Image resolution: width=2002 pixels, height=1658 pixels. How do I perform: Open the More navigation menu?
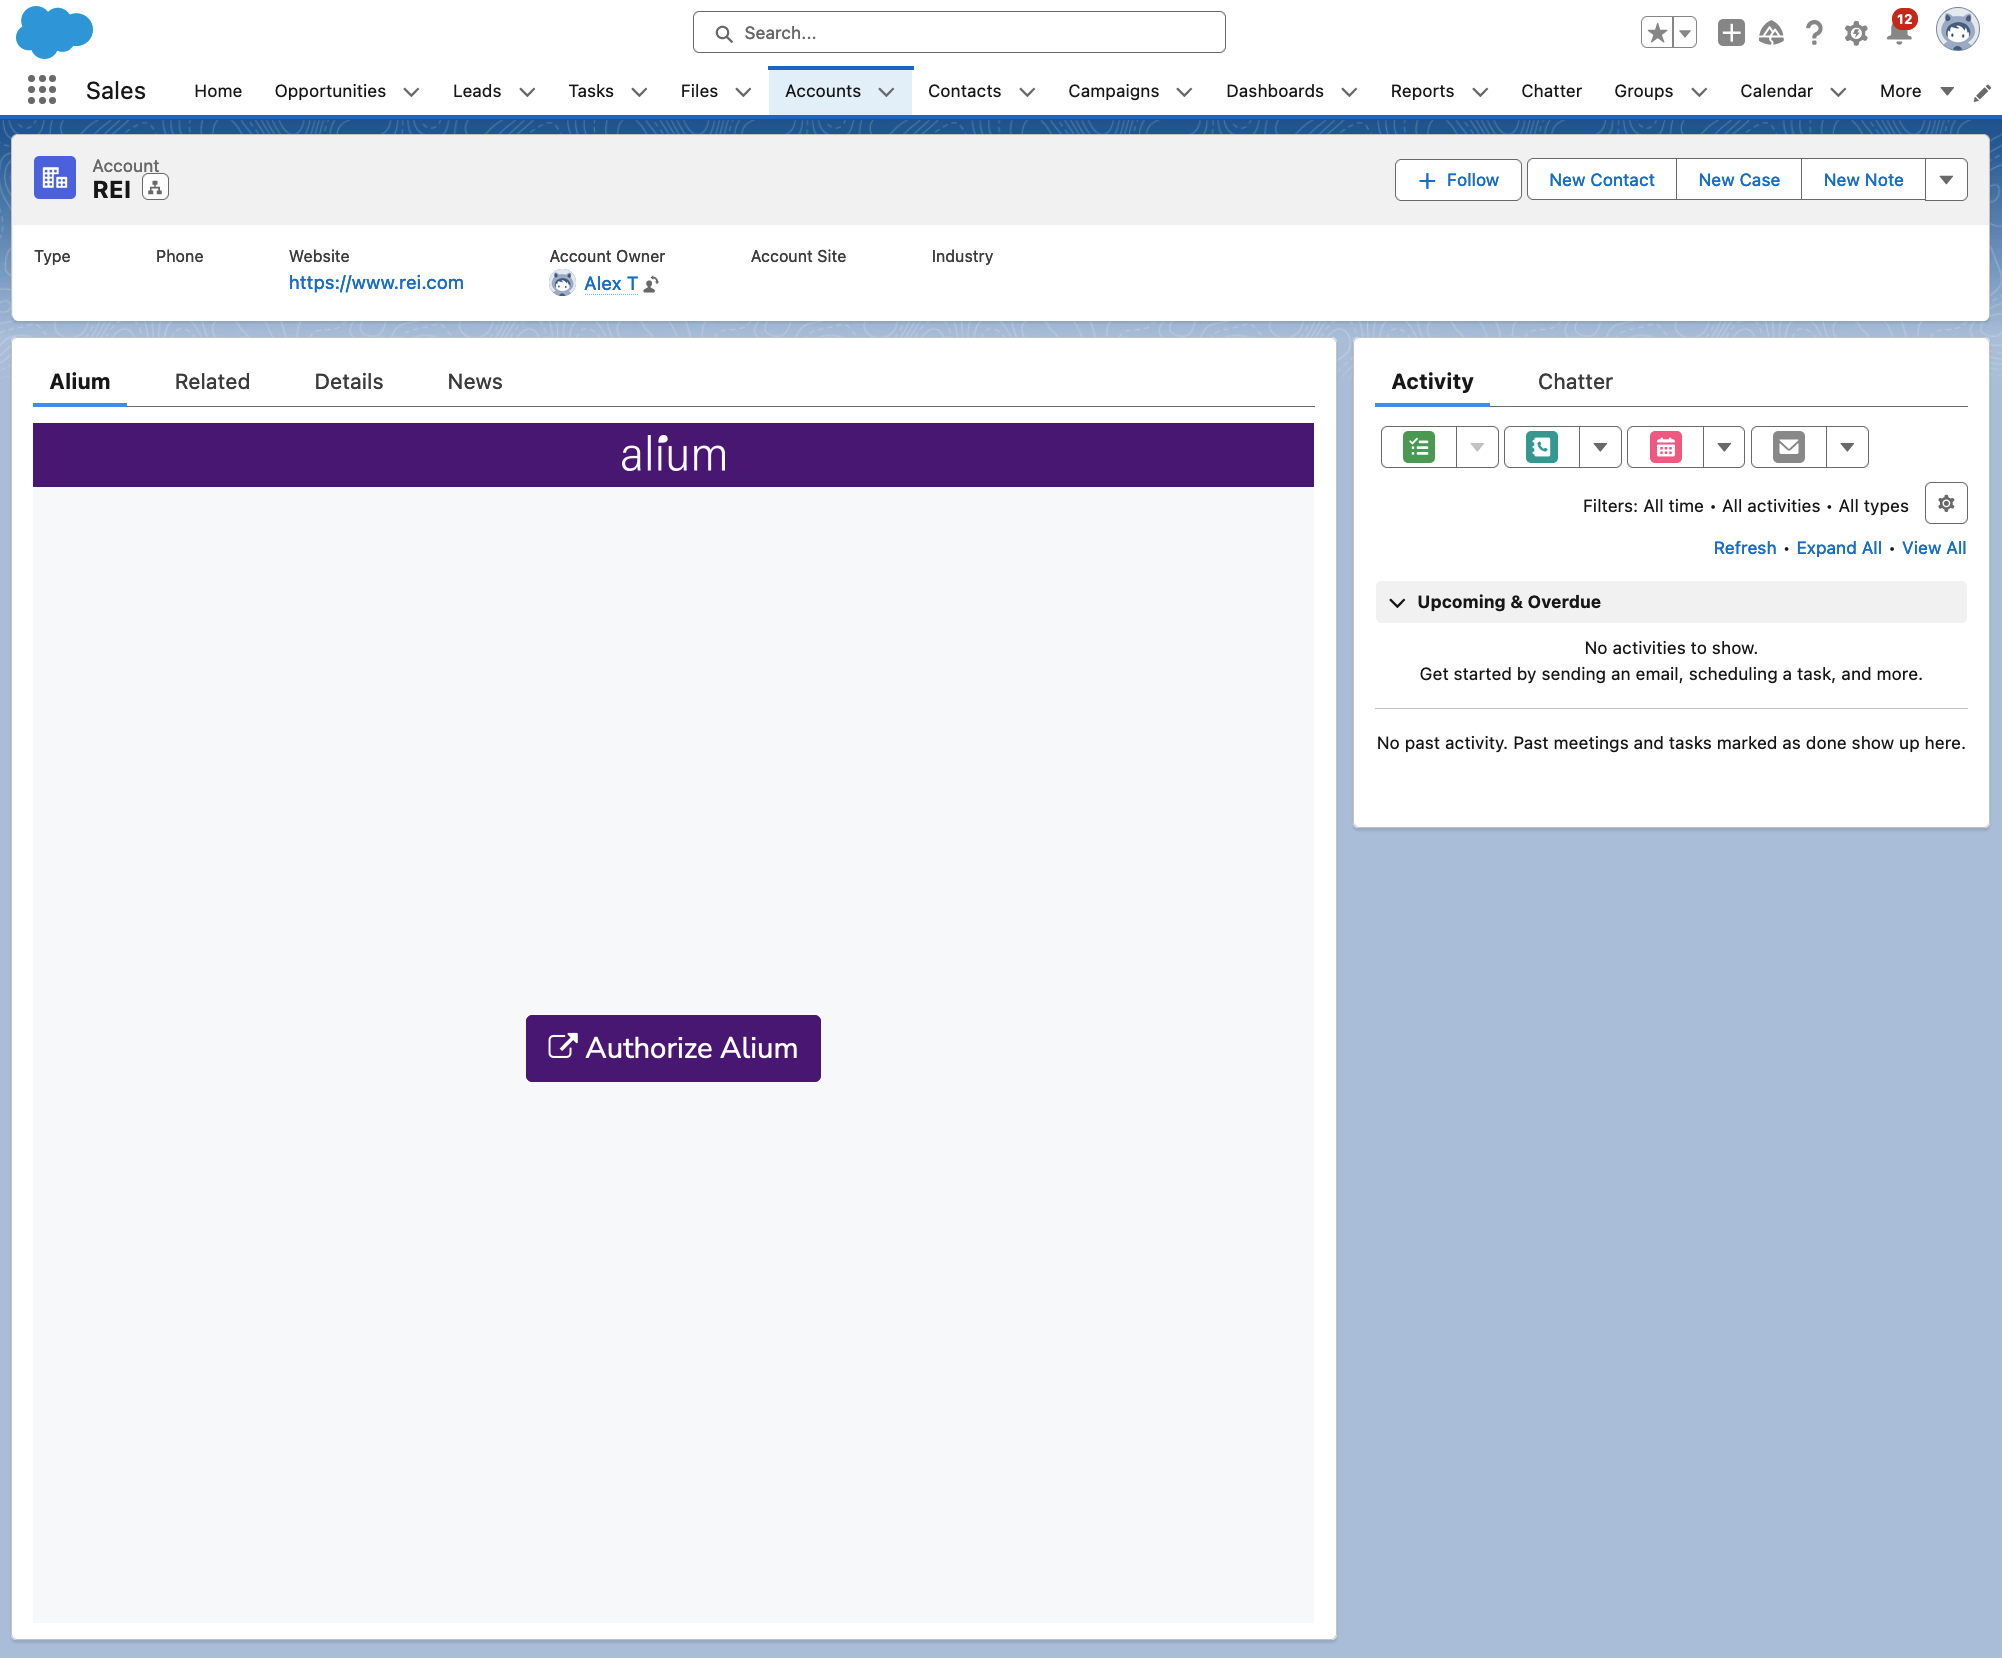[x=1916, y=91]
